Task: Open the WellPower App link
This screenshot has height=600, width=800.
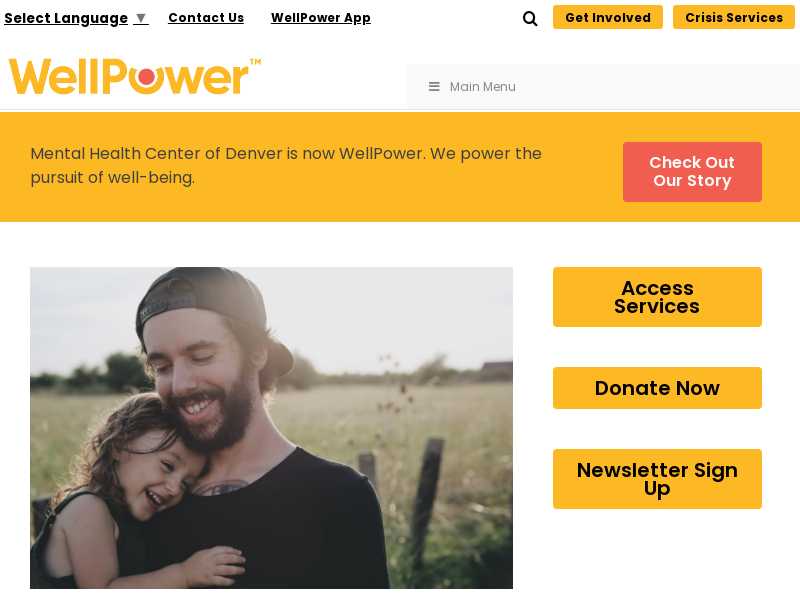Action: pyautogui.click(x=320, y=18)
